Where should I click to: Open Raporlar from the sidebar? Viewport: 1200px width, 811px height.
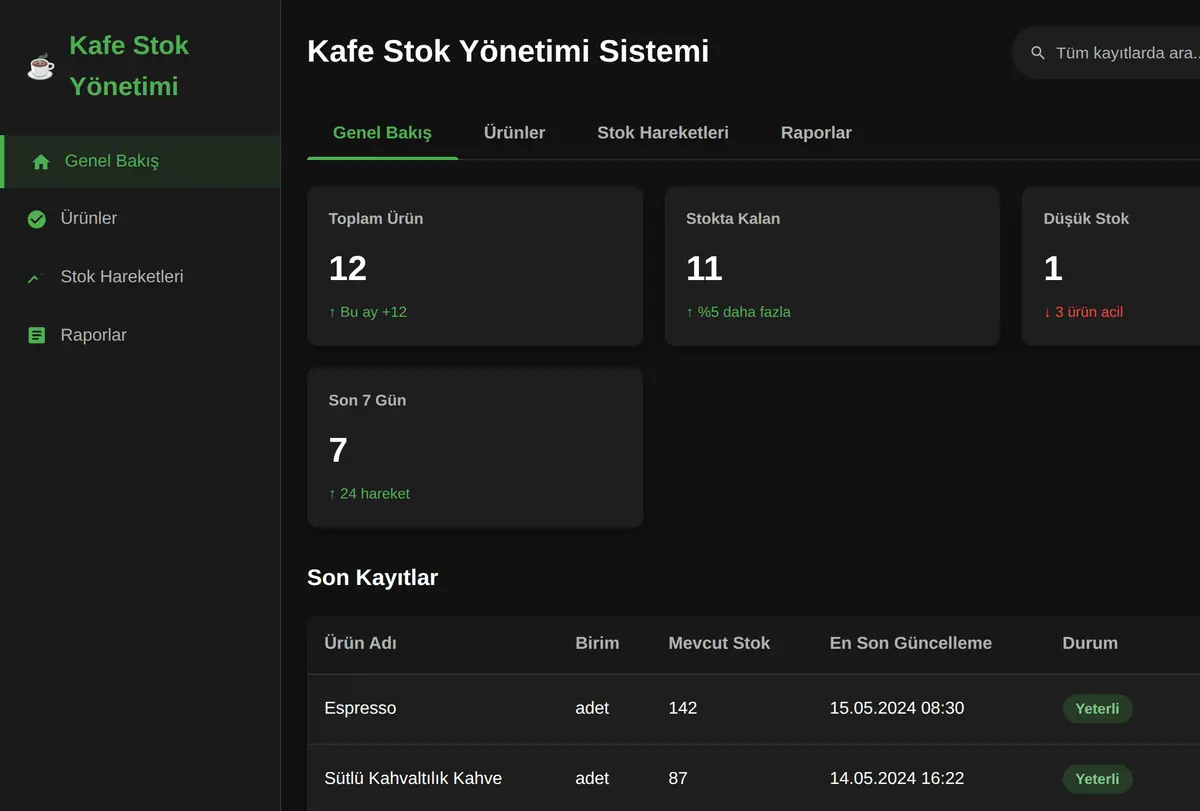(x=140, y=334)
